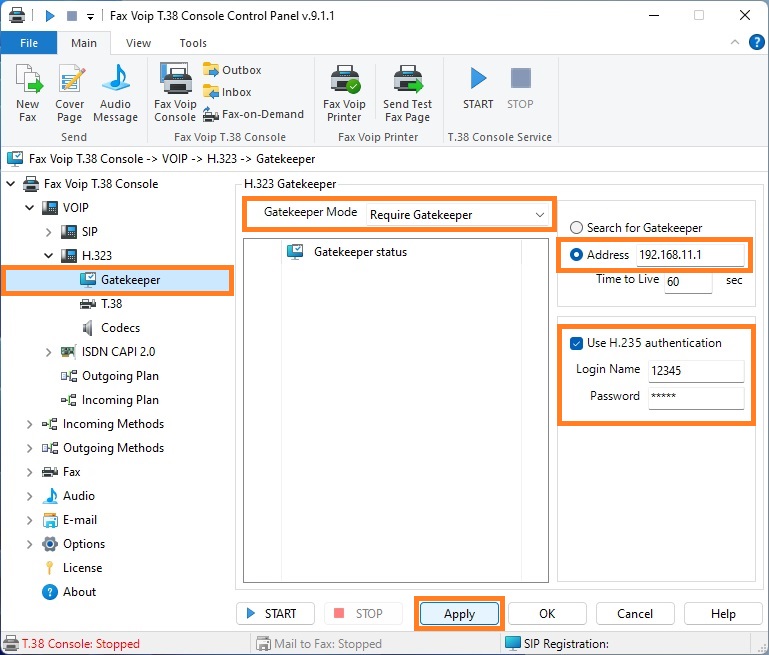Viewport: 769px width, 655px height.
Task: Click the bottom STOP button
Action: (x=363, y=613)
